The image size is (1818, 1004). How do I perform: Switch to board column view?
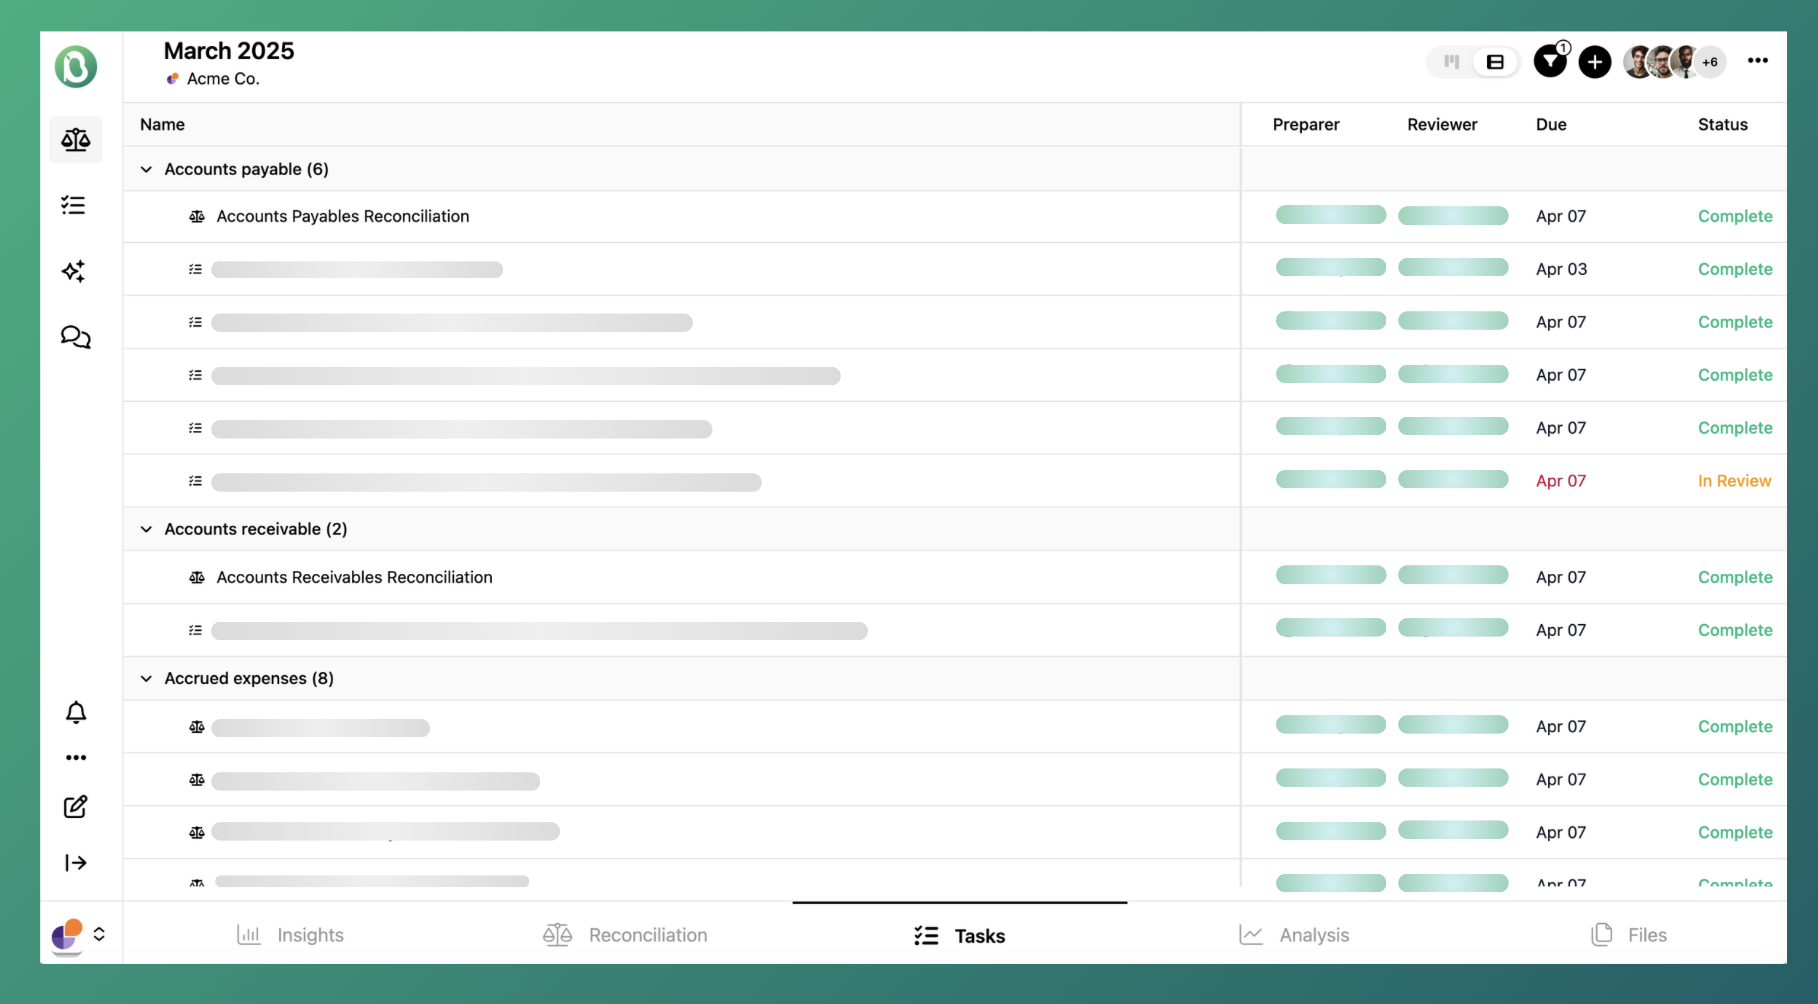tap(1452, 62)
